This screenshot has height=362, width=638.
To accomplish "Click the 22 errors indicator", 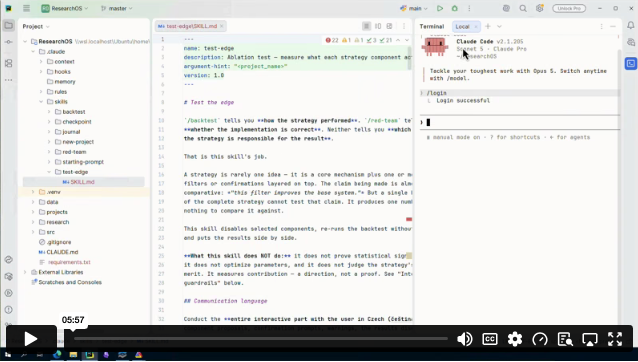I will tap(332, 40).
